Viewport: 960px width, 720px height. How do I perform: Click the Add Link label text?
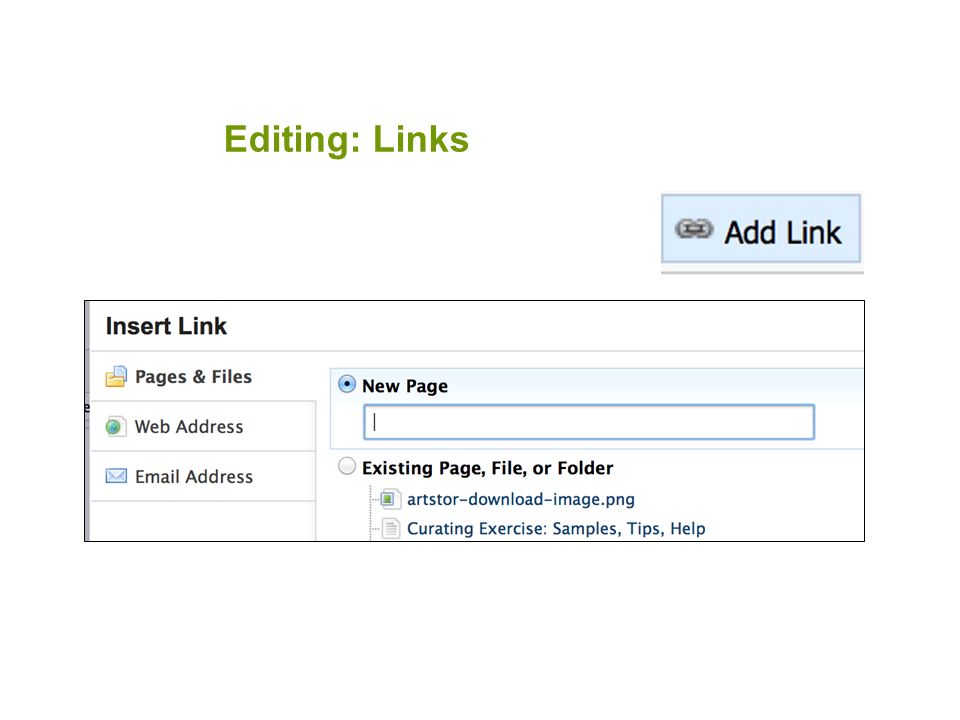pyautogui.click(x=783, y=233)
